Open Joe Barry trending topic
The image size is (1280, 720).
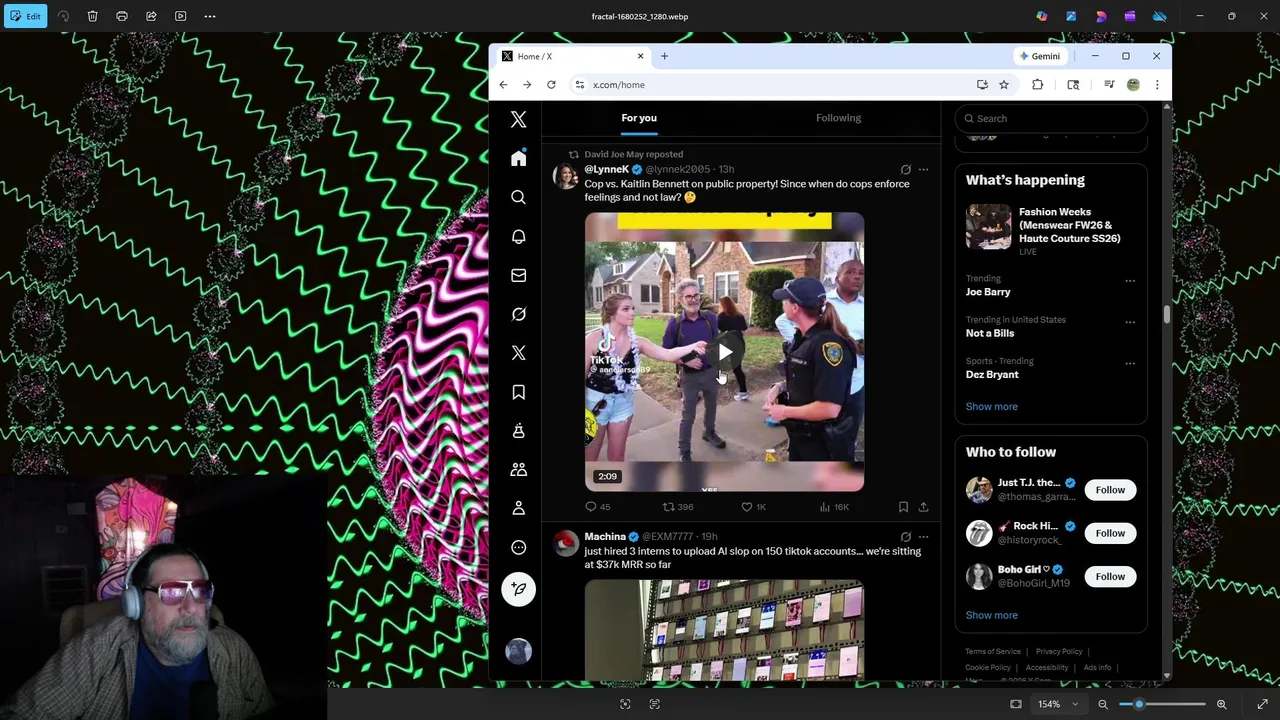tap(988, 292)
